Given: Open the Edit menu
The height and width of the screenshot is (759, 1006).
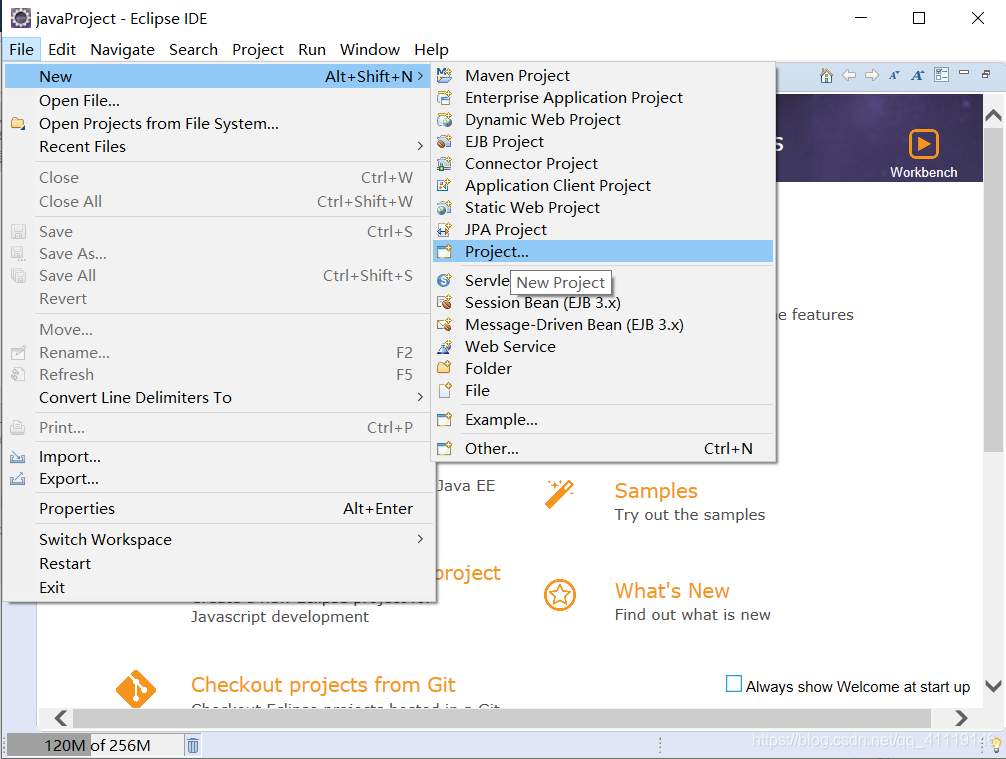Looking at the screenshot, I should [62, 49].
